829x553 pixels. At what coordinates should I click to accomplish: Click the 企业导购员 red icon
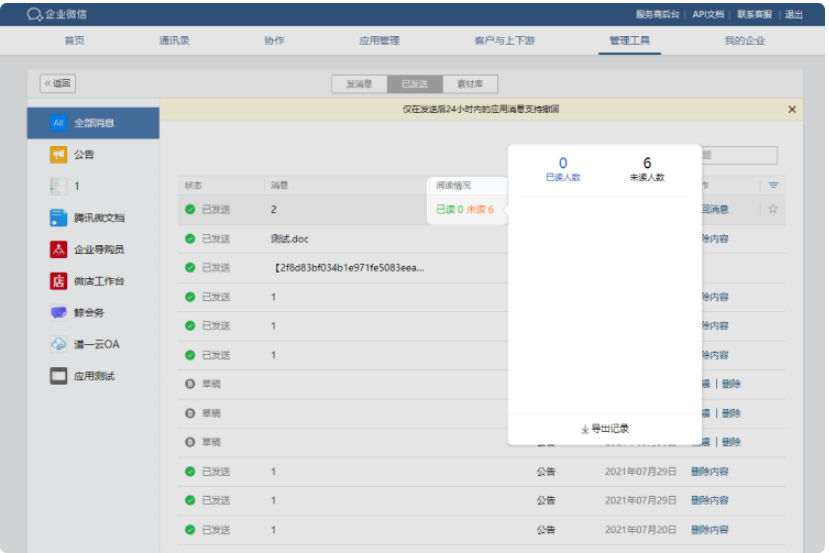coord(58,249)
